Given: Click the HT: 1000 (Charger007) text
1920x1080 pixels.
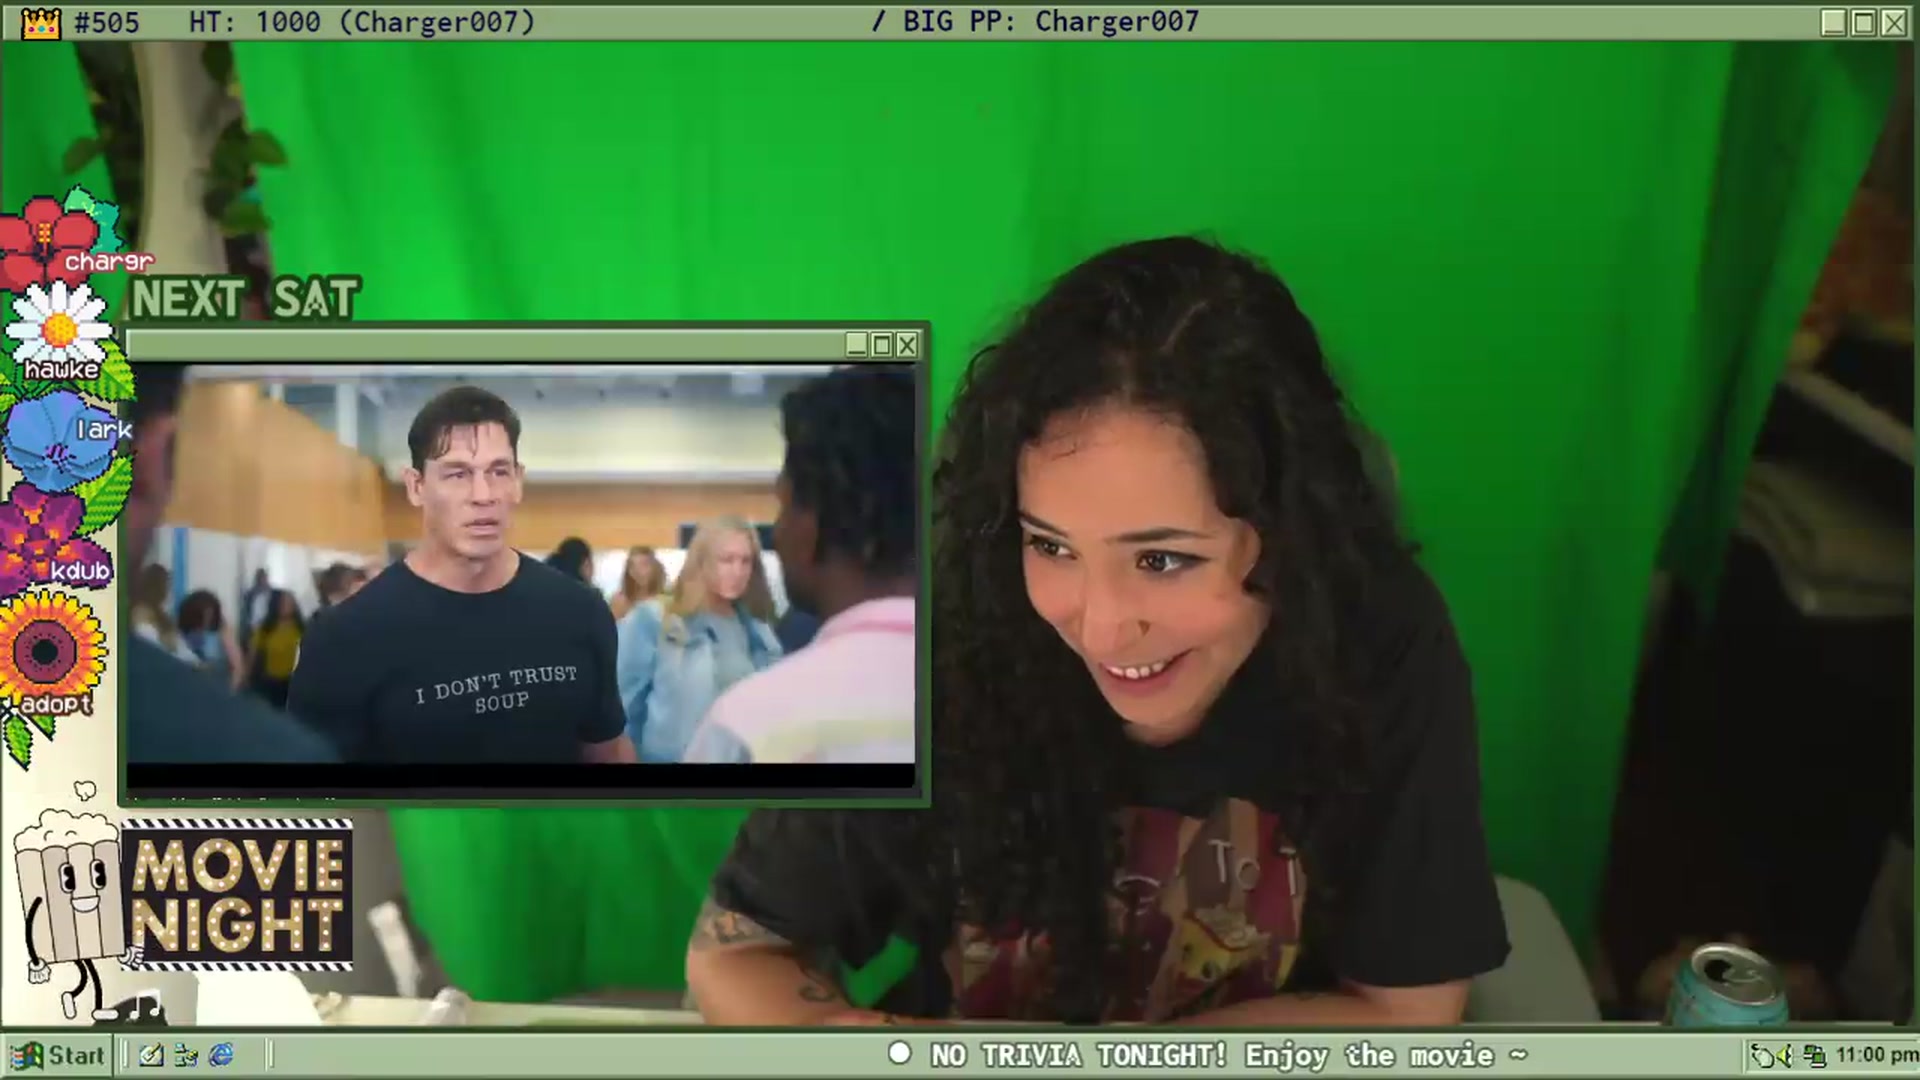Looking at the screenshot, I should (x=362, y=22).
